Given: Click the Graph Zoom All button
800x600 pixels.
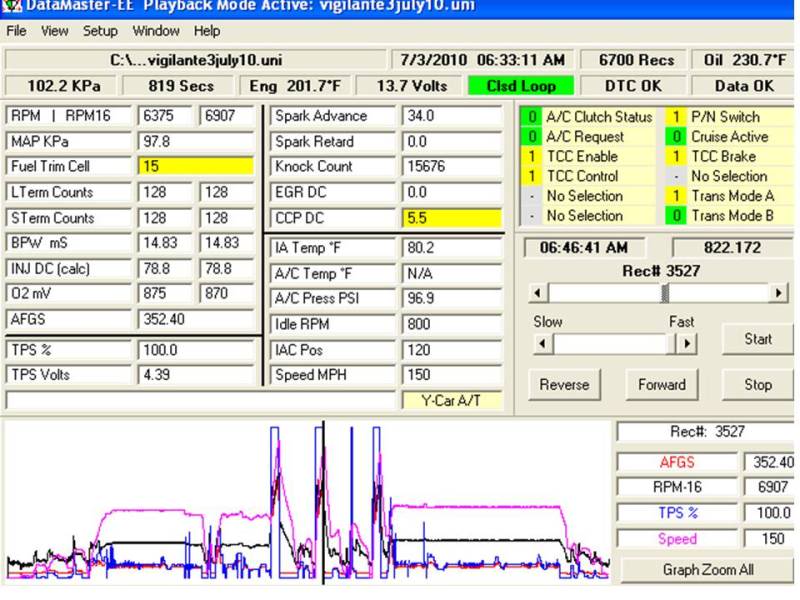Looking at the screenshot, I should pos(708,569).
